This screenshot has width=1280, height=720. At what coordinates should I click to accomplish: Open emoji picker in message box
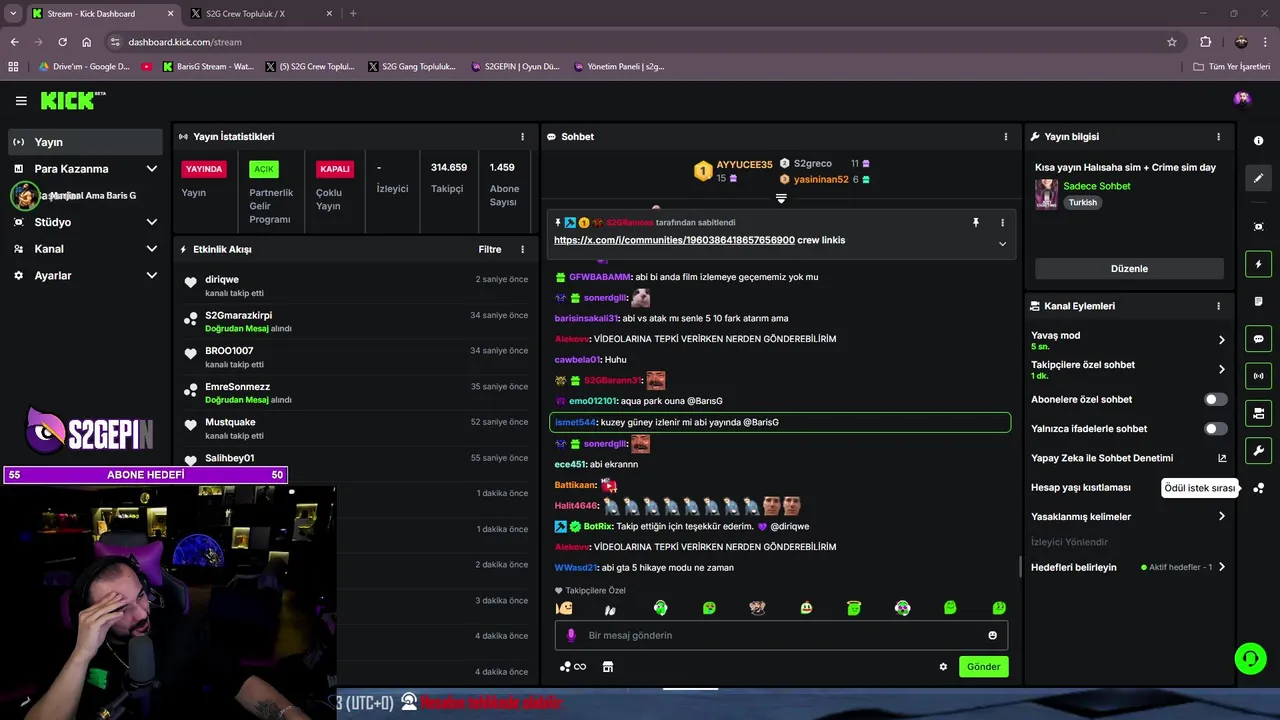tap(992, 635)
